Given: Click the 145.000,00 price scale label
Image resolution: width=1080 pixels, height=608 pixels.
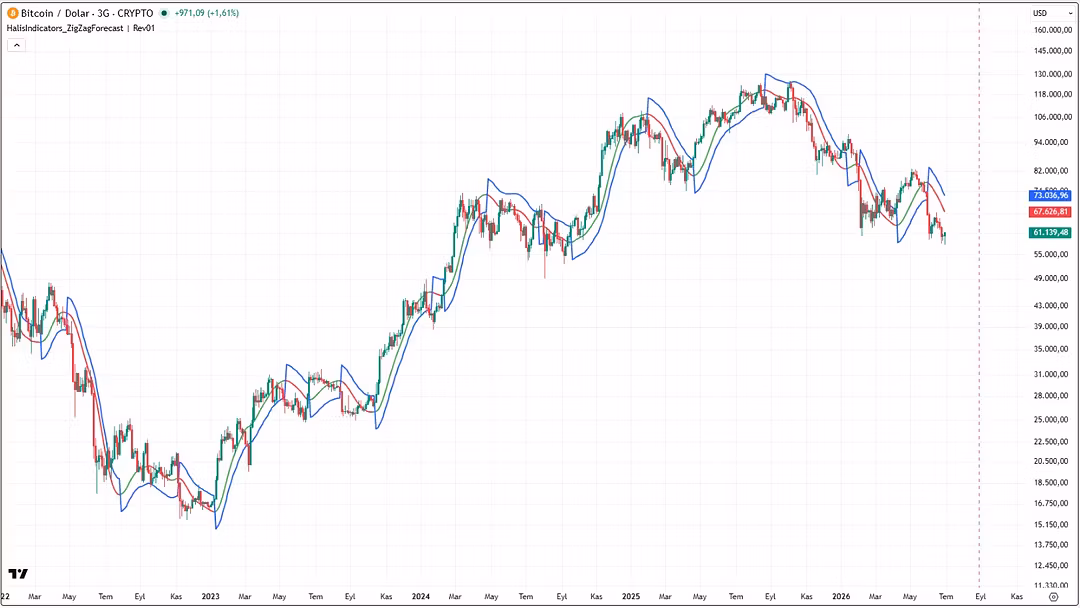Looking at the screenshot, I should coord(1052,51).
